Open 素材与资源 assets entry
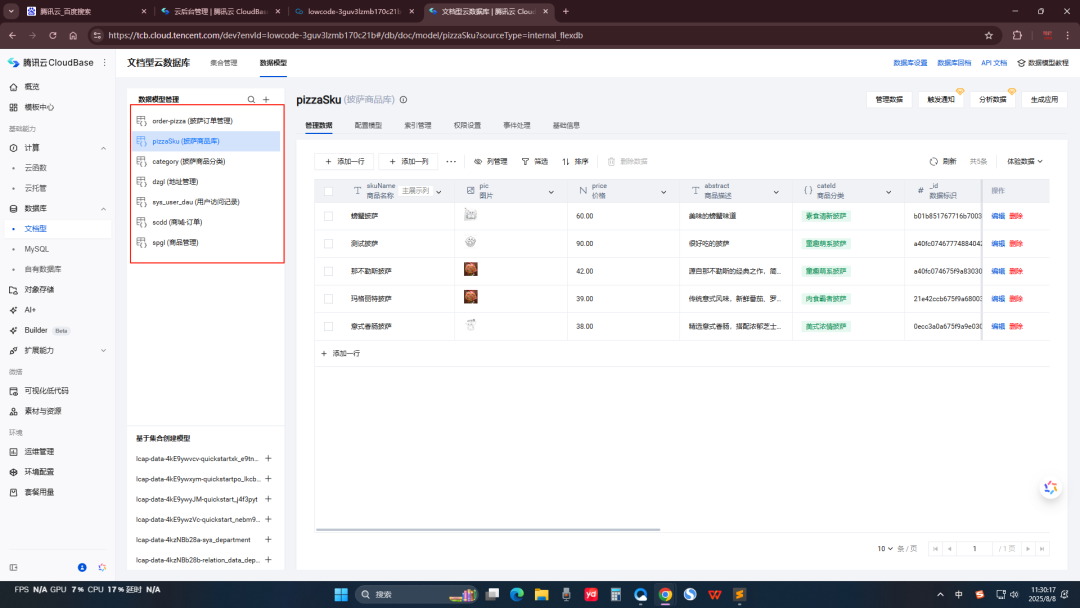 (x=43, y=411)
